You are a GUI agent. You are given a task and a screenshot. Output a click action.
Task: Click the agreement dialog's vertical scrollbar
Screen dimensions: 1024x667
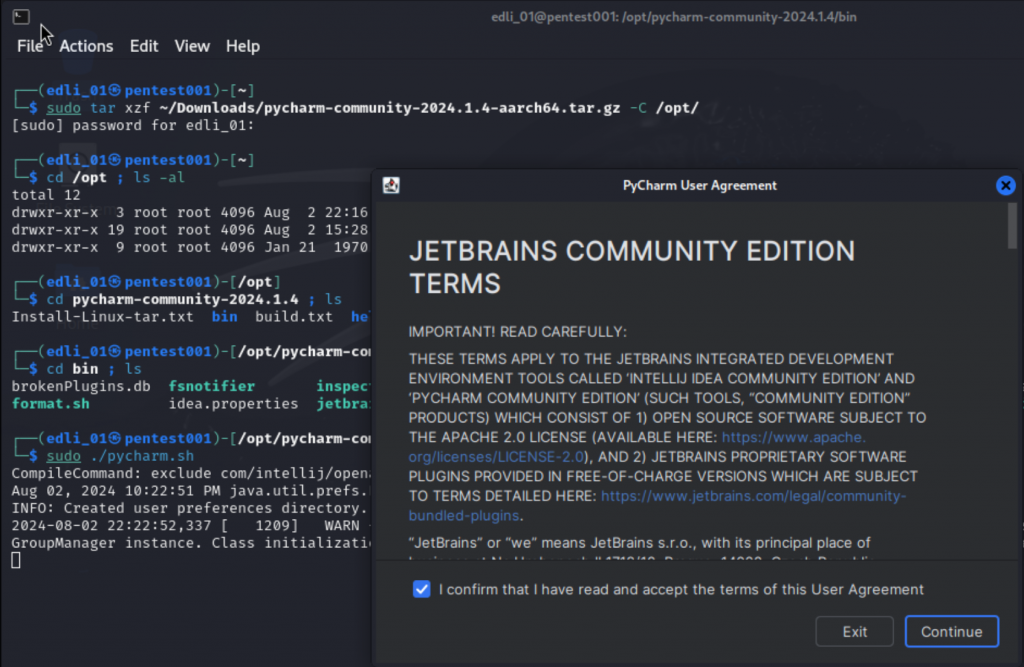(1012, 225)
